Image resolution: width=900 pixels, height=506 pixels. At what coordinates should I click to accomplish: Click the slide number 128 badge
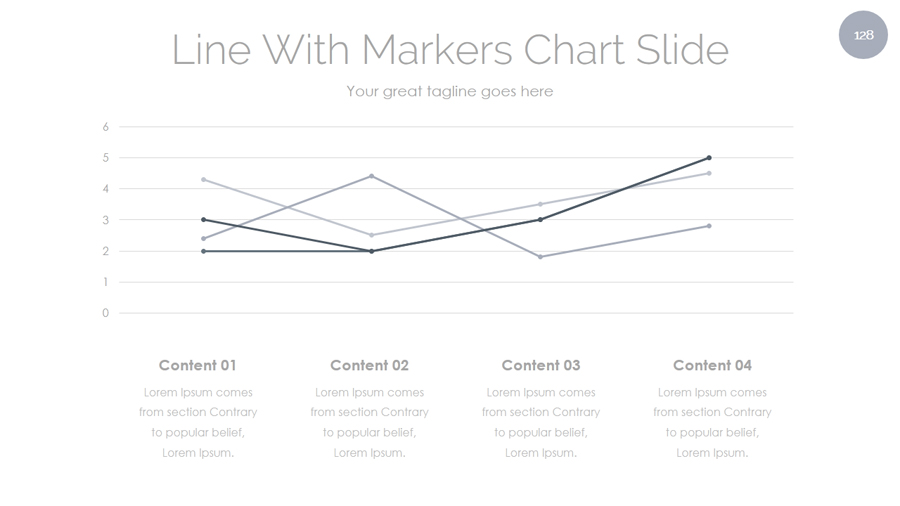pos(863,35)
